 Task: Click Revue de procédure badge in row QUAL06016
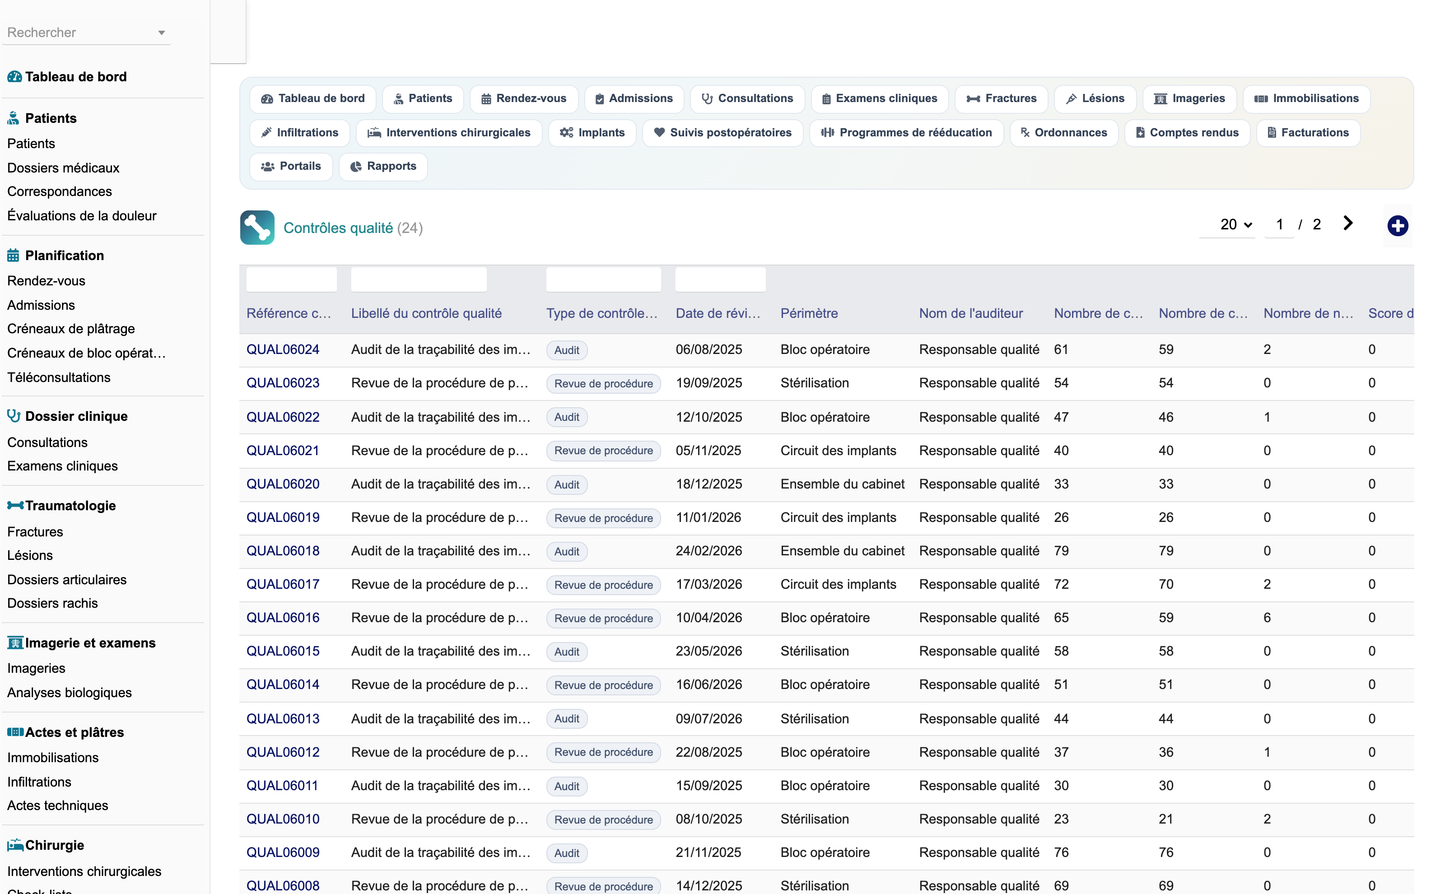click(604, 619)
